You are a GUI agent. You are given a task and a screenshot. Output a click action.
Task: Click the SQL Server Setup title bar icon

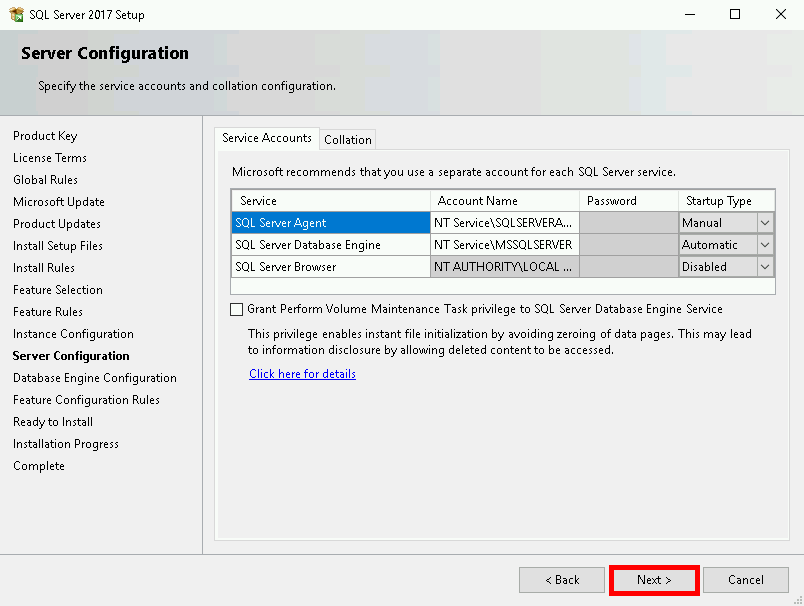click(15, 14)
